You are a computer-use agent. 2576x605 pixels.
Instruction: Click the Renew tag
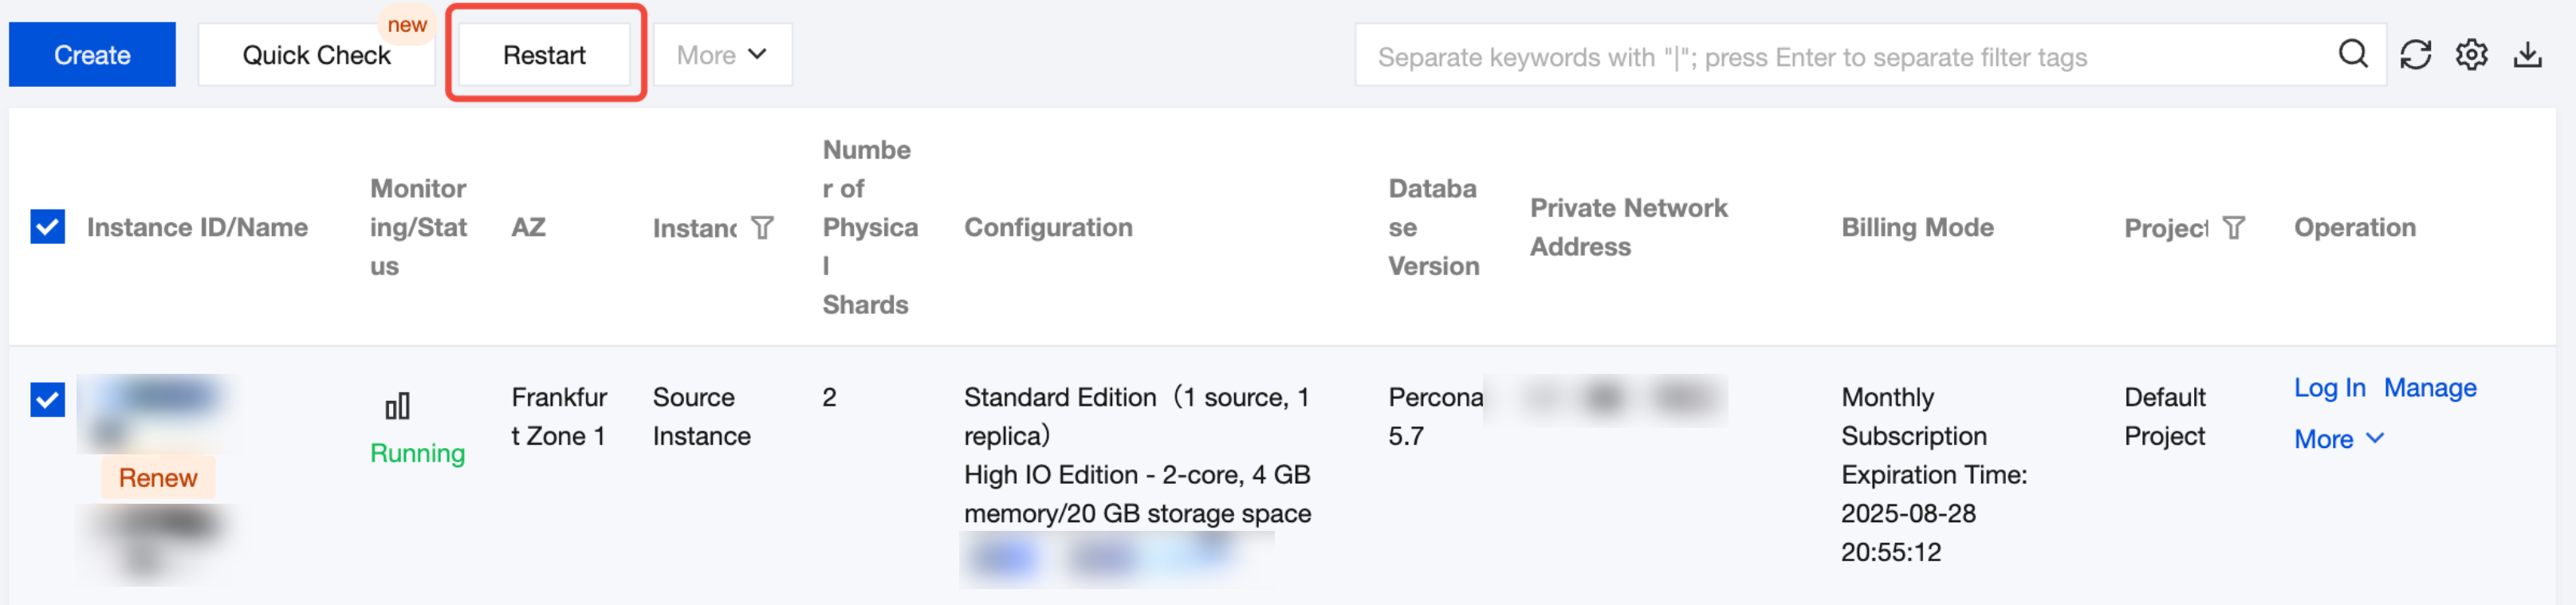coord(158,478)
